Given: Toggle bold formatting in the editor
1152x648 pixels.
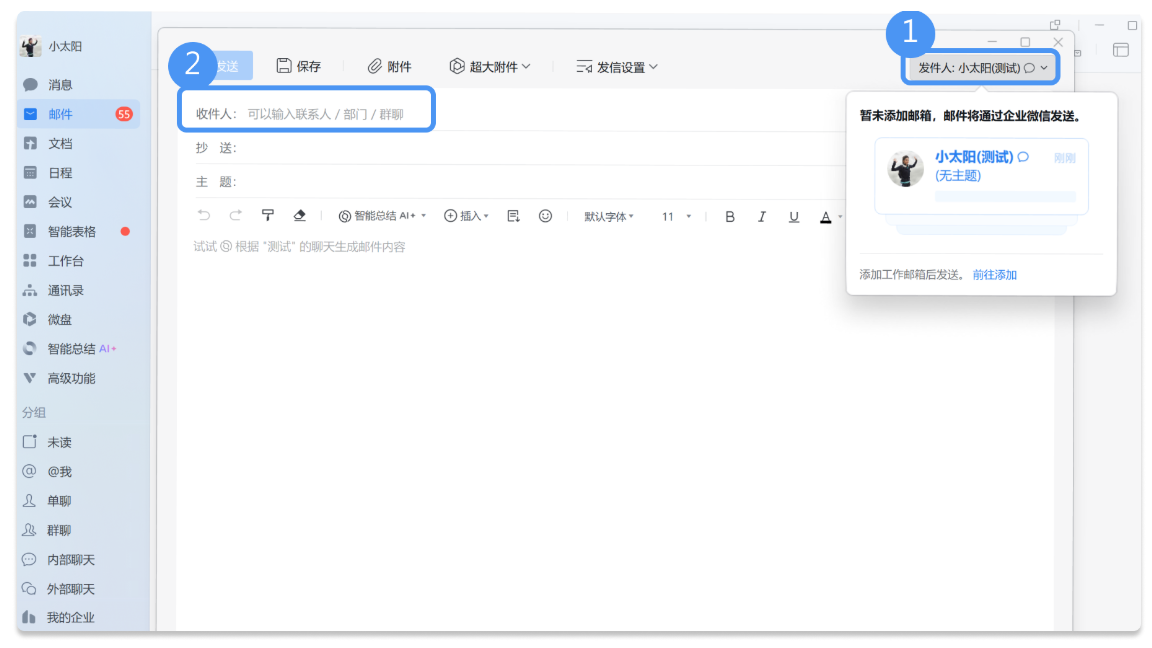Looking at the screenshot, I should [730, 216].
